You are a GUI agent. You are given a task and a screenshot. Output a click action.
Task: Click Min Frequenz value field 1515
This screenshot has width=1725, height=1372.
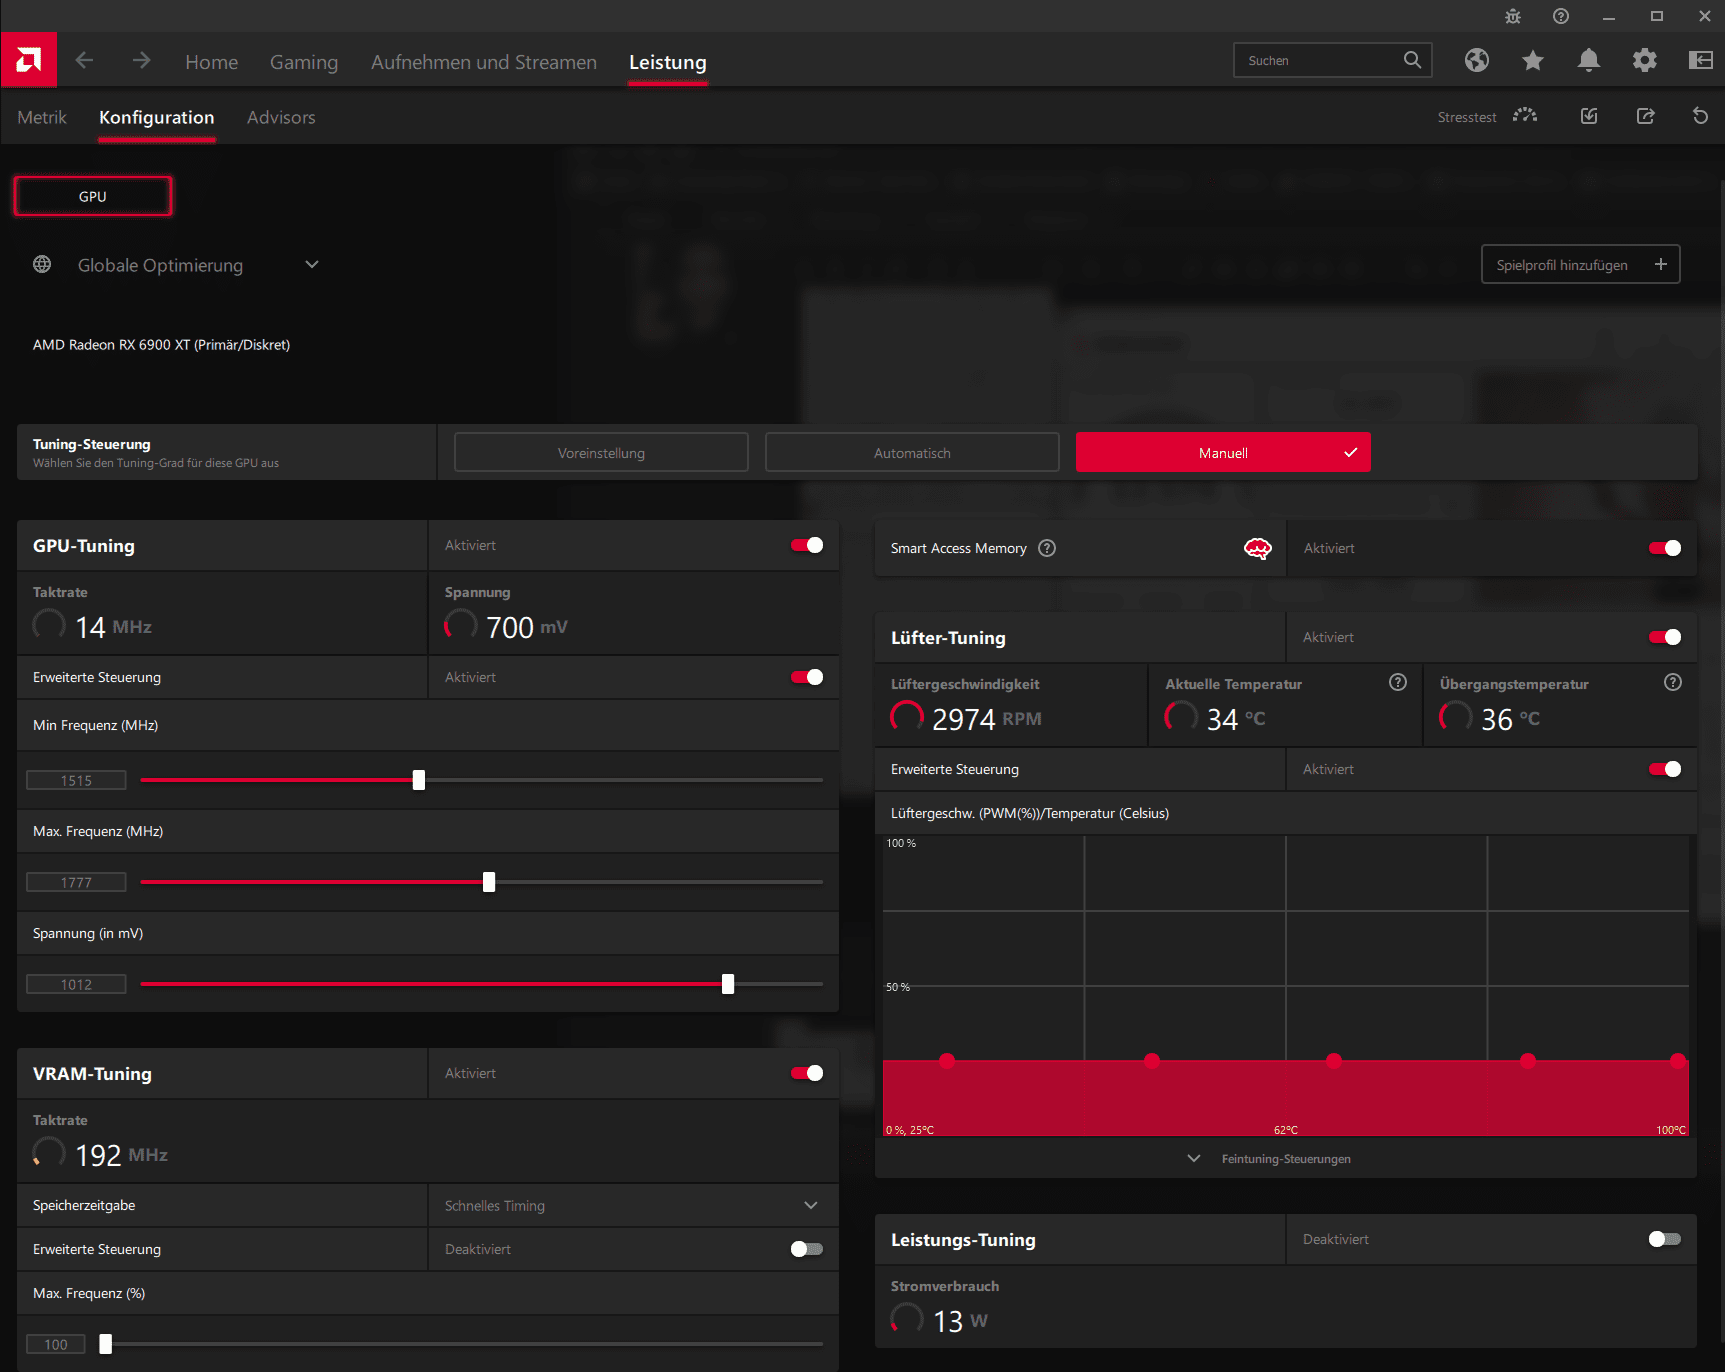[x=76, y=780]
